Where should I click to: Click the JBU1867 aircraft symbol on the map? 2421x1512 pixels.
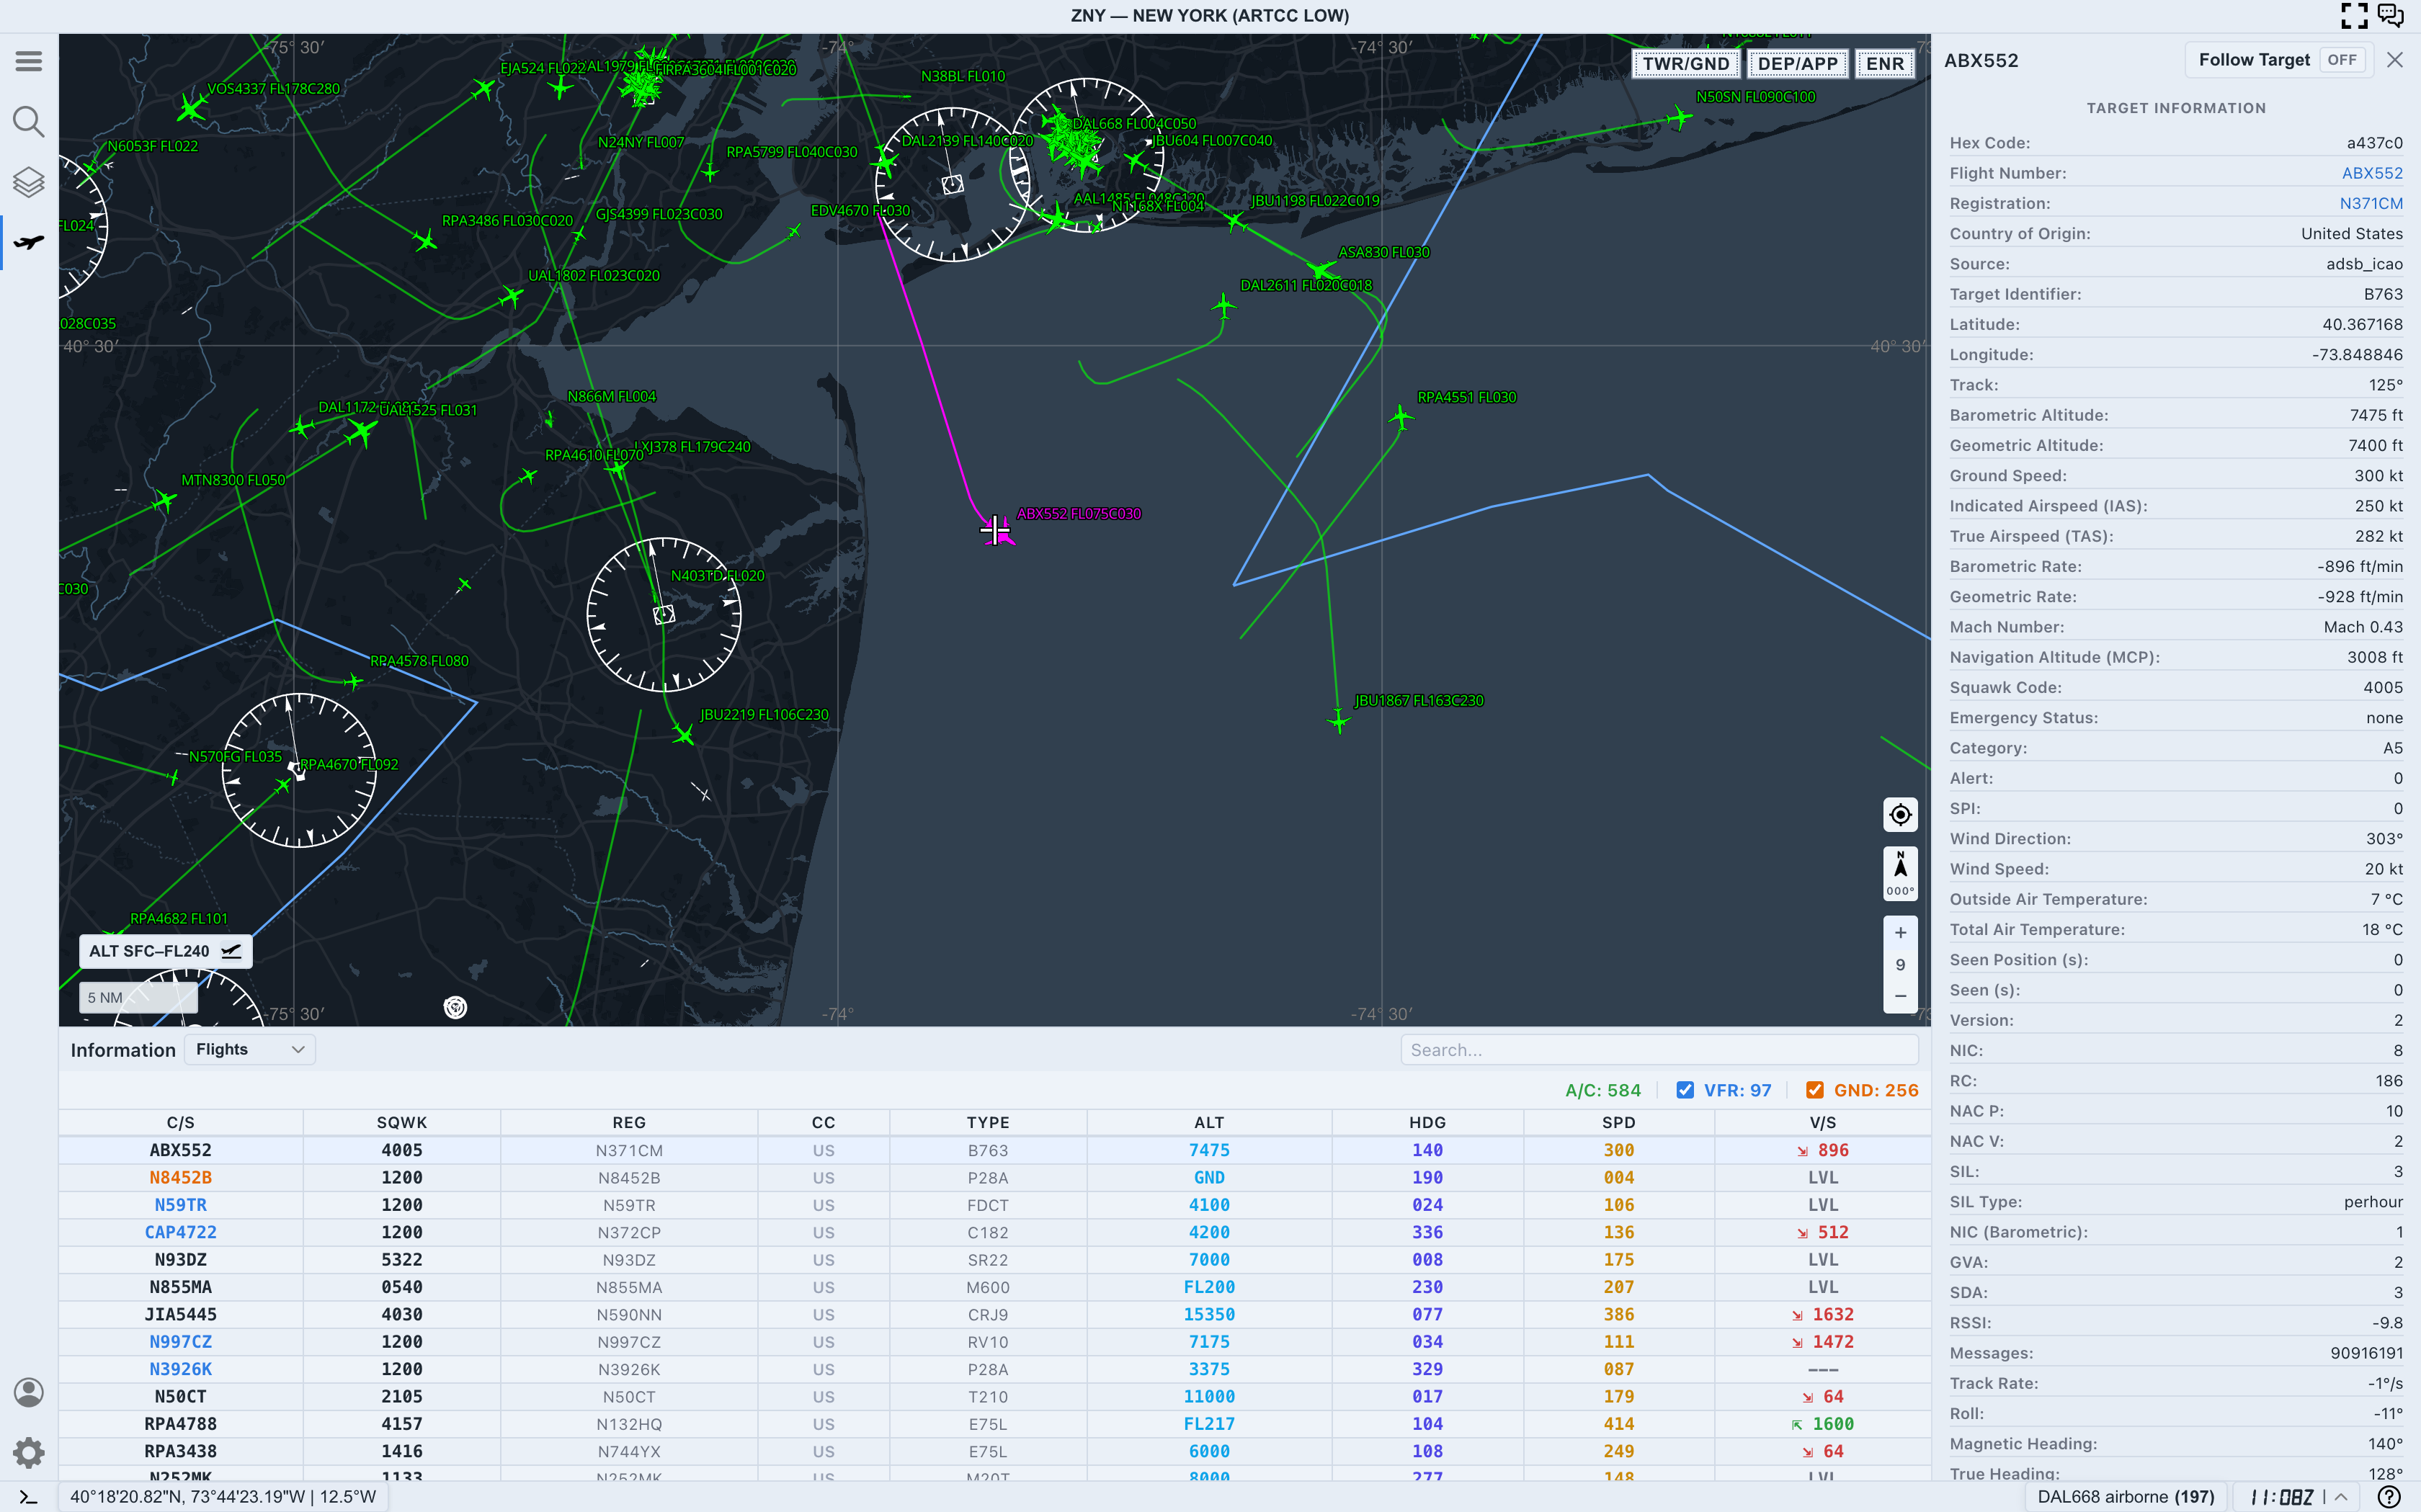(1339, 720)
